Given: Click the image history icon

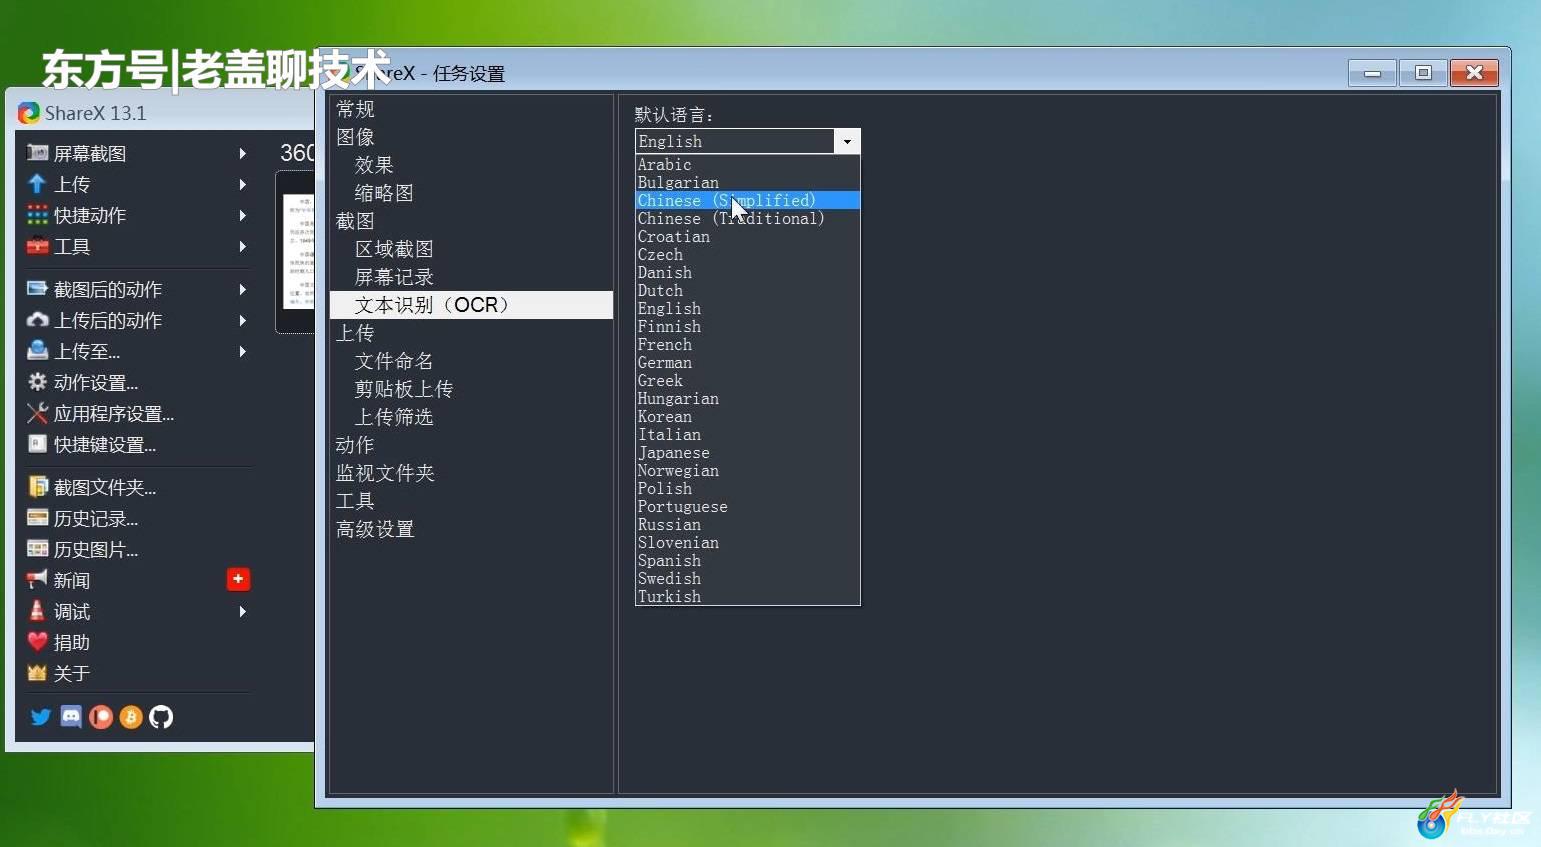Looking at the screenshot, I should (37, 549).
